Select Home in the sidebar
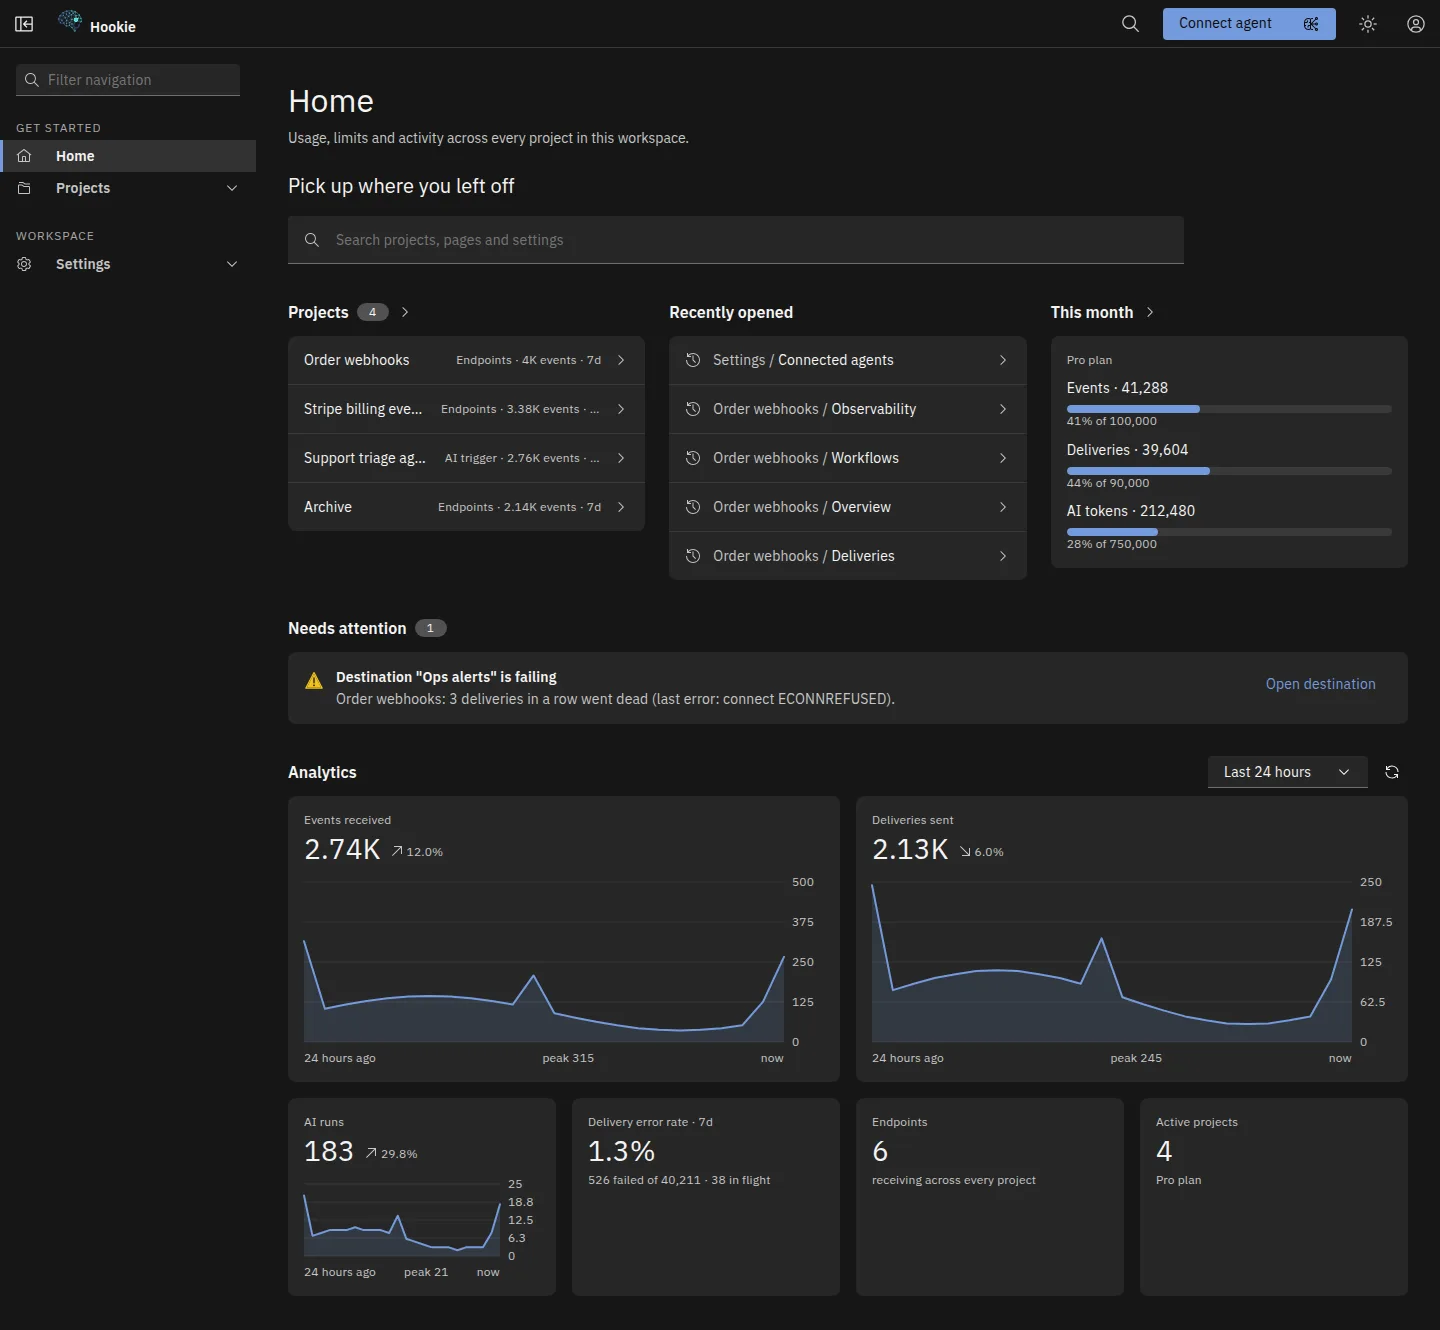 click(x=128, y=156)
